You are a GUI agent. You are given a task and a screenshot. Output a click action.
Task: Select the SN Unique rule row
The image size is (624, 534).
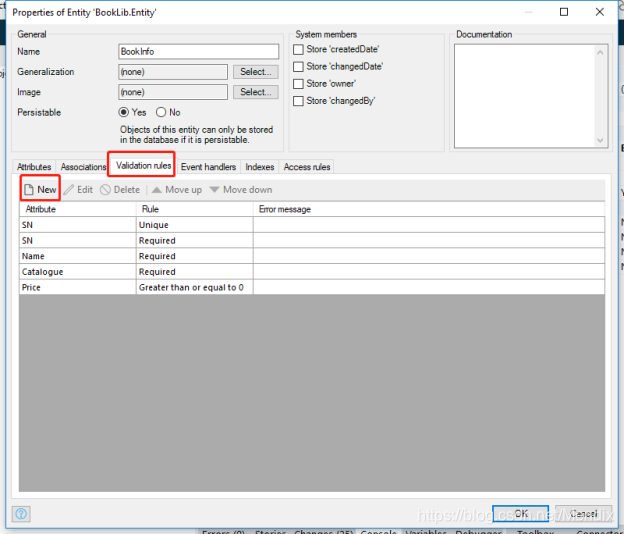pyautogui.click(x=312, y=225)
